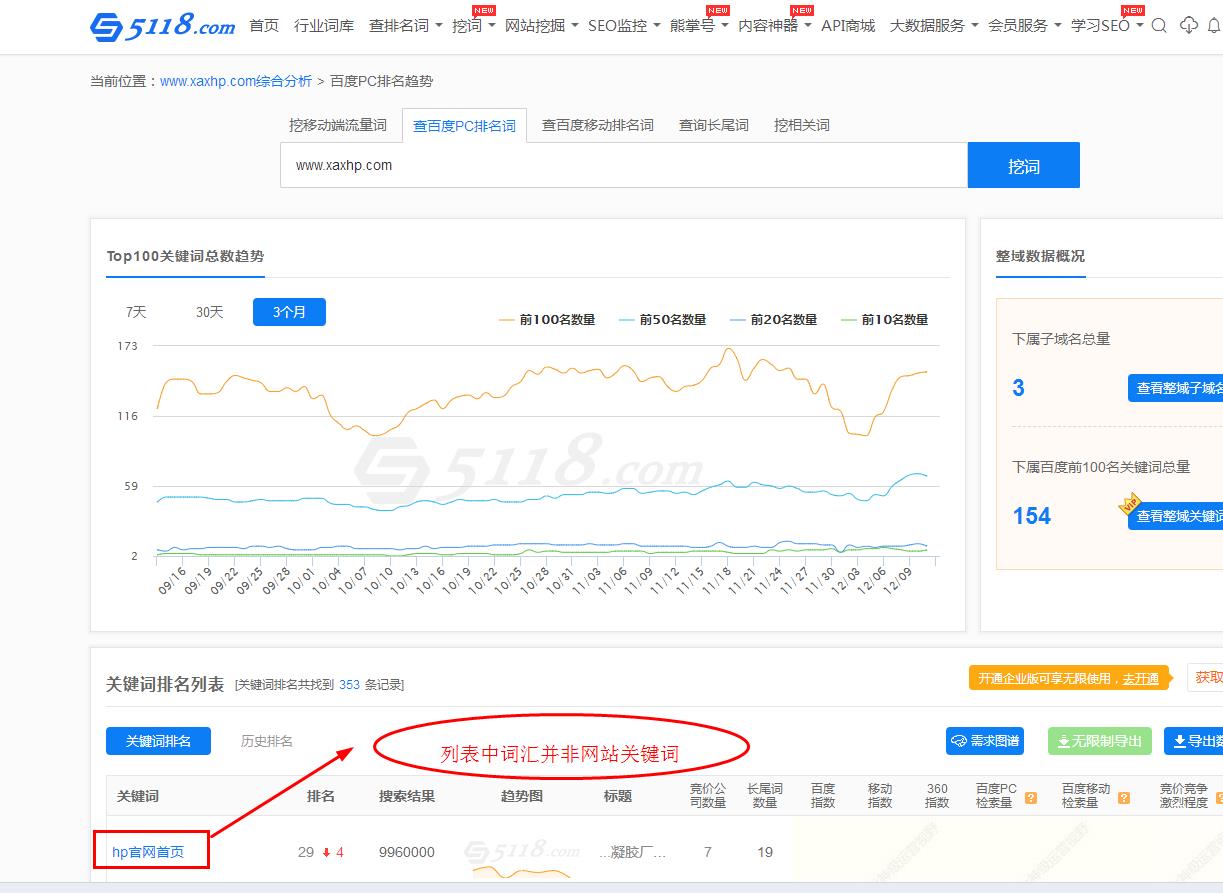
Task: Click the crown badge on 查看整域关键词 button
Action: (1131, 501)
